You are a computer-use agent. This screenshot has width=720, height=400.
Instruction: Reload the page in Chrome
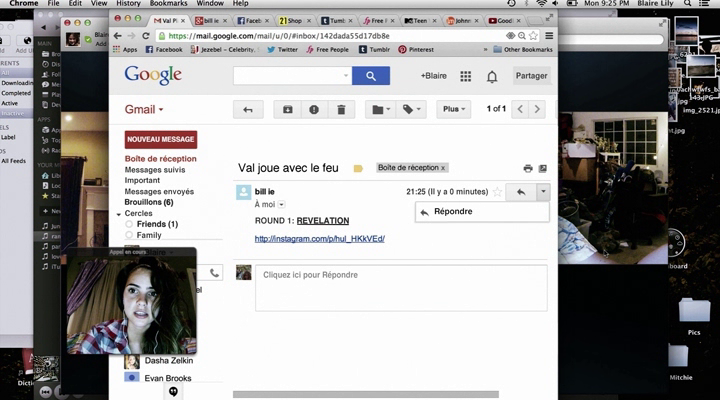pyautogui.click(x=146, y=36)
